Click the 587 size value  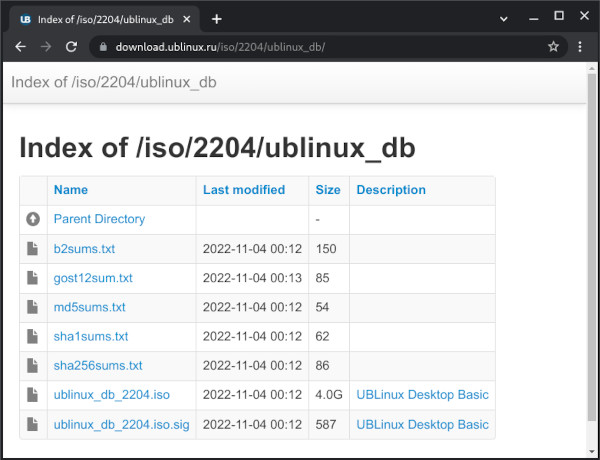(x=326, y=424)
